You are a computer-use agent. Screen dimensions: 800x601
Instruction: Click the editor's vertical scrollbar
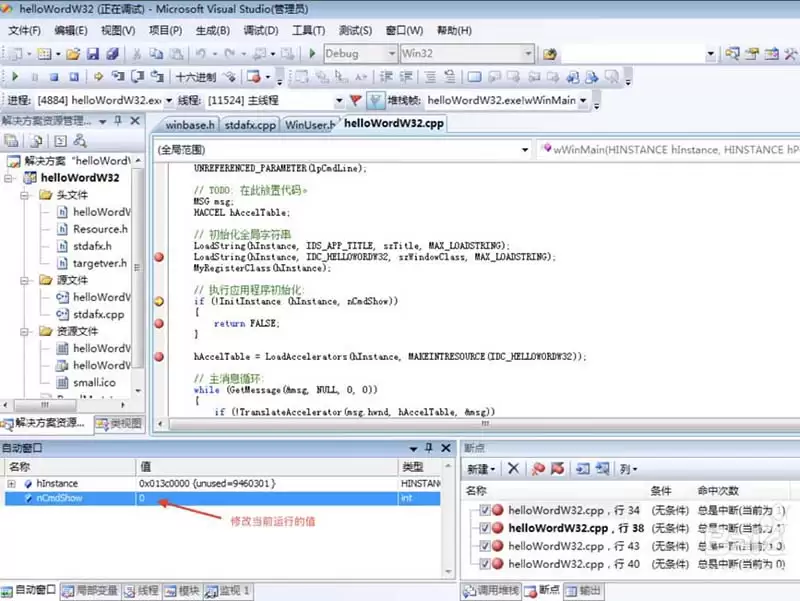click(x=794, y=280)
